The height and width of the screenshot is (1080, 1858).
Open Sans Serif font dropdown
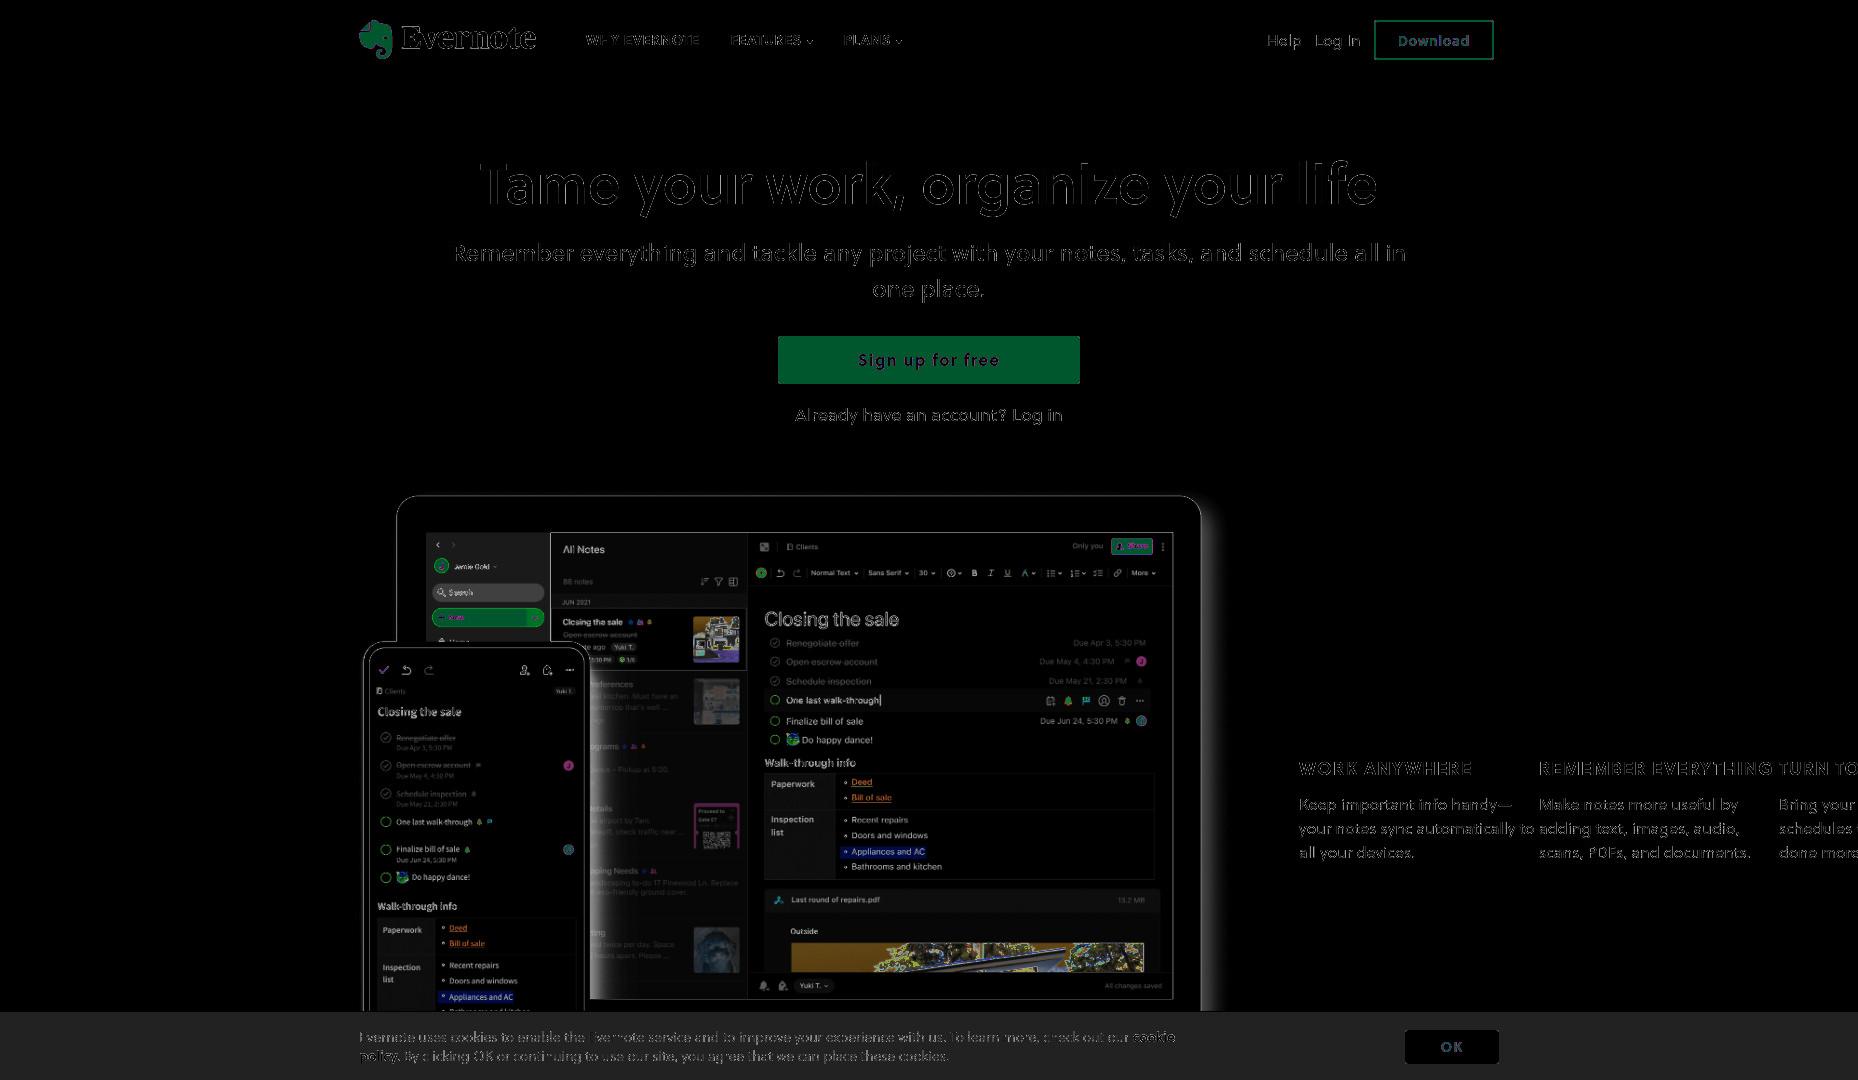click(x=888, y=573)
